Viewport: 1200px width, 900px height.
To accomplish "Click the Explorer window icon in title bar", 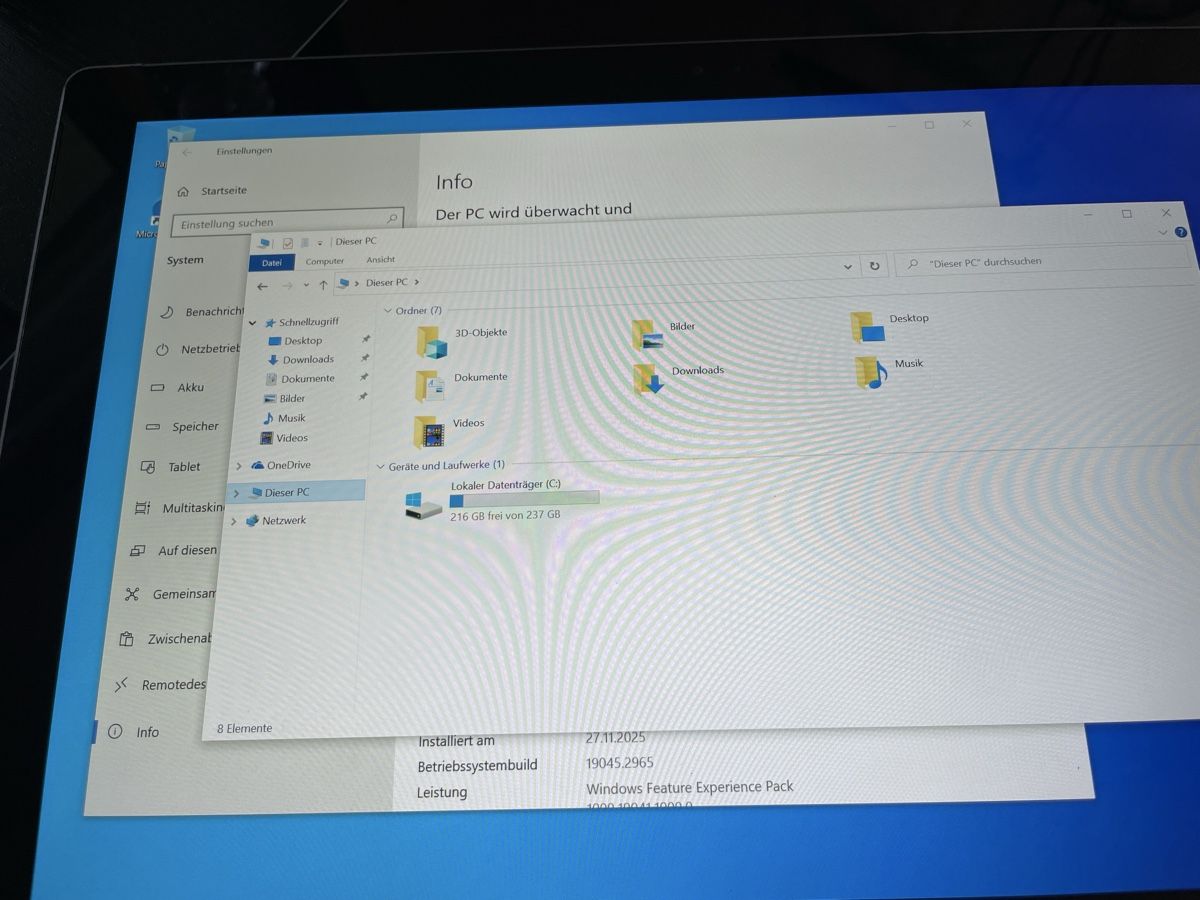I will tap(265, 243).
